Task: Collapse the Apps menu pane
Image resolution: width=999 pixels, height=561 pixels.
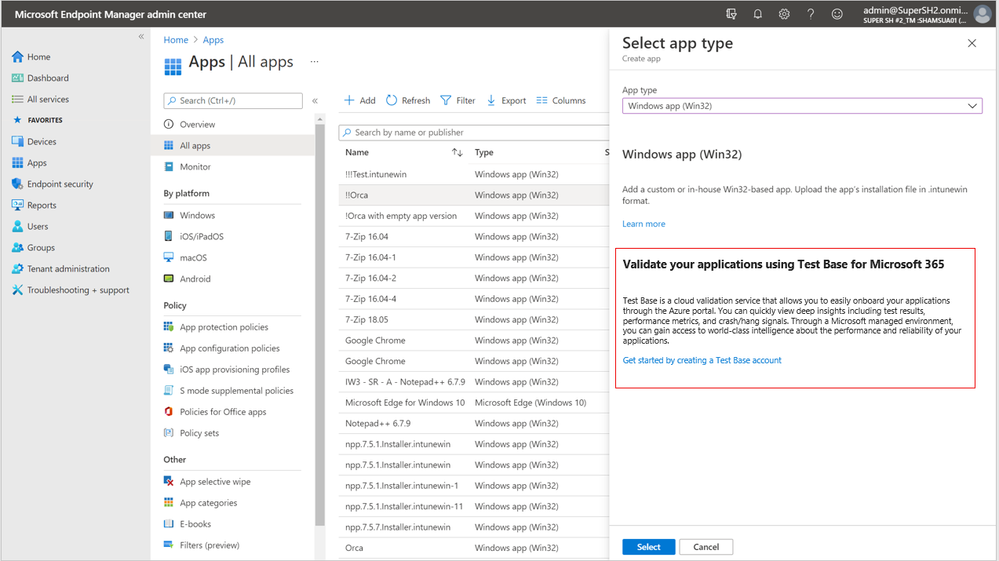Action: click(x=315, y=101)
